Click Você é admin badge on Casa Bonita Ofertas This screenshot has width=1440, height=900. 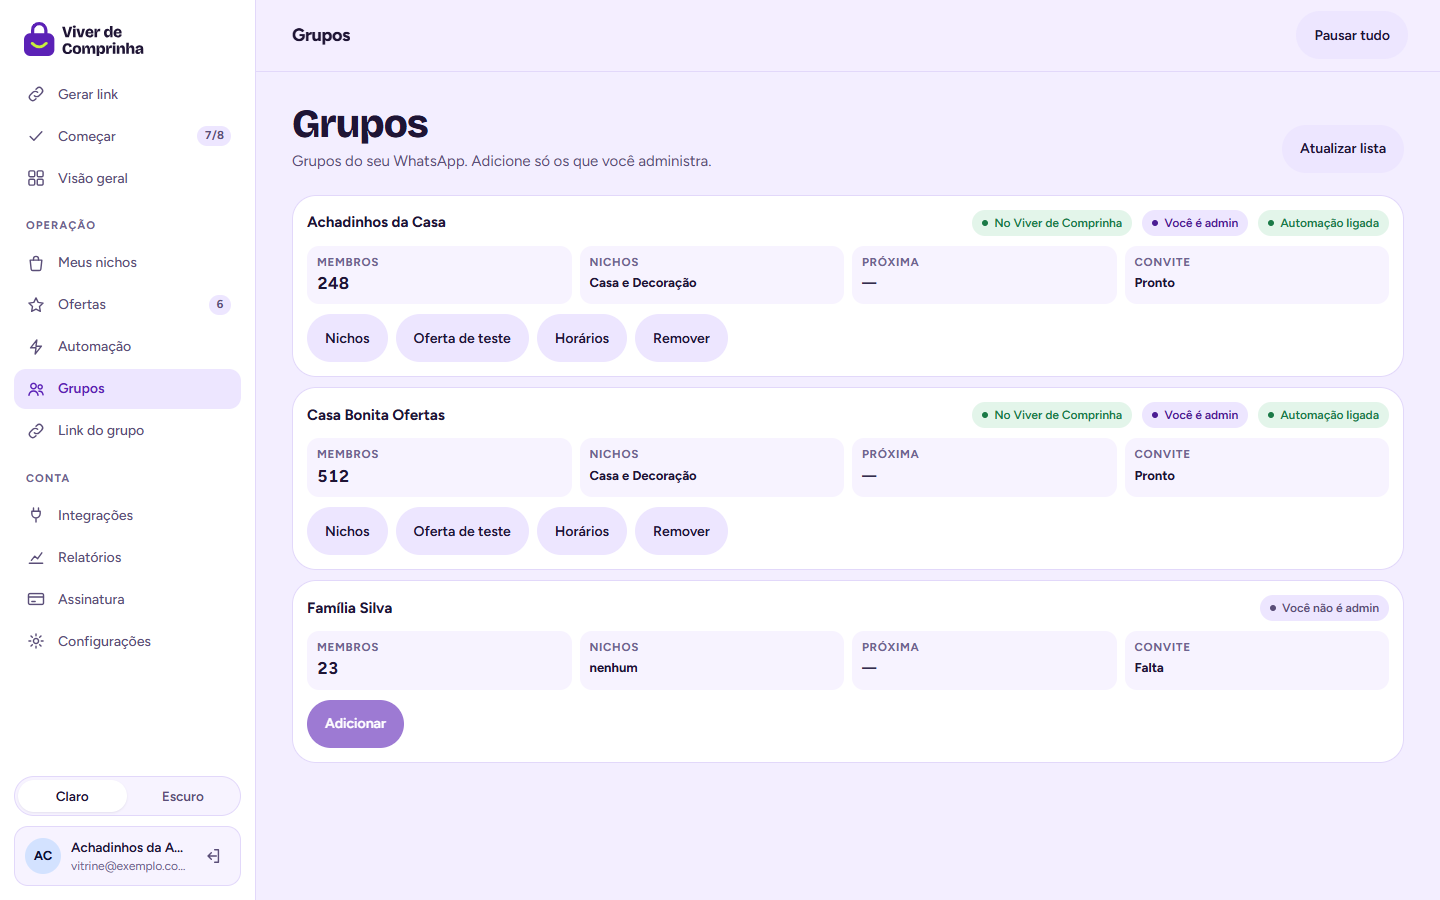pos(1195,415)
